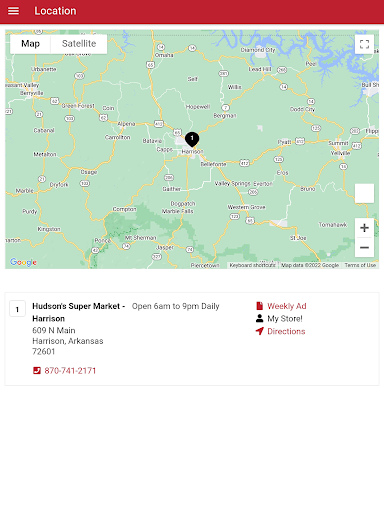This screenshot has height=512, width=384.
Task: Zoom in on the map
Action: pos(364,228)
